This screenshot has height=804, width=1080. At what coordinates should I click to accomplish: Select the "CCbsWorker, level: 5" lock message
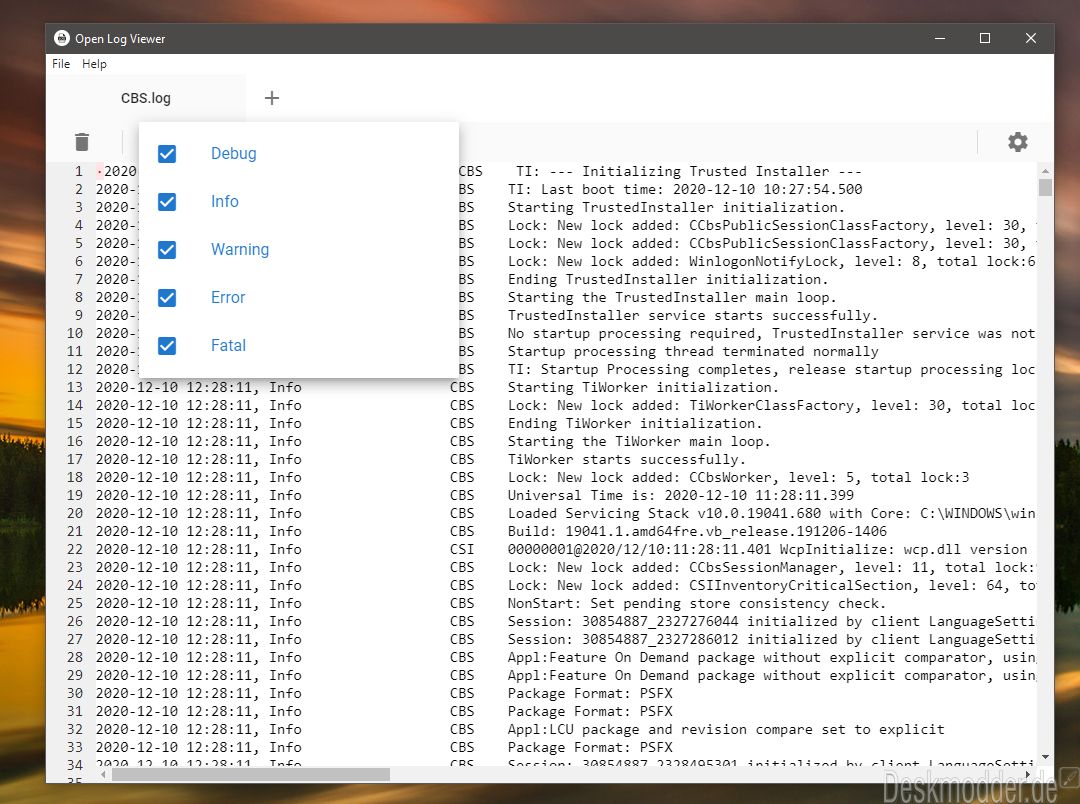[738, 477]
